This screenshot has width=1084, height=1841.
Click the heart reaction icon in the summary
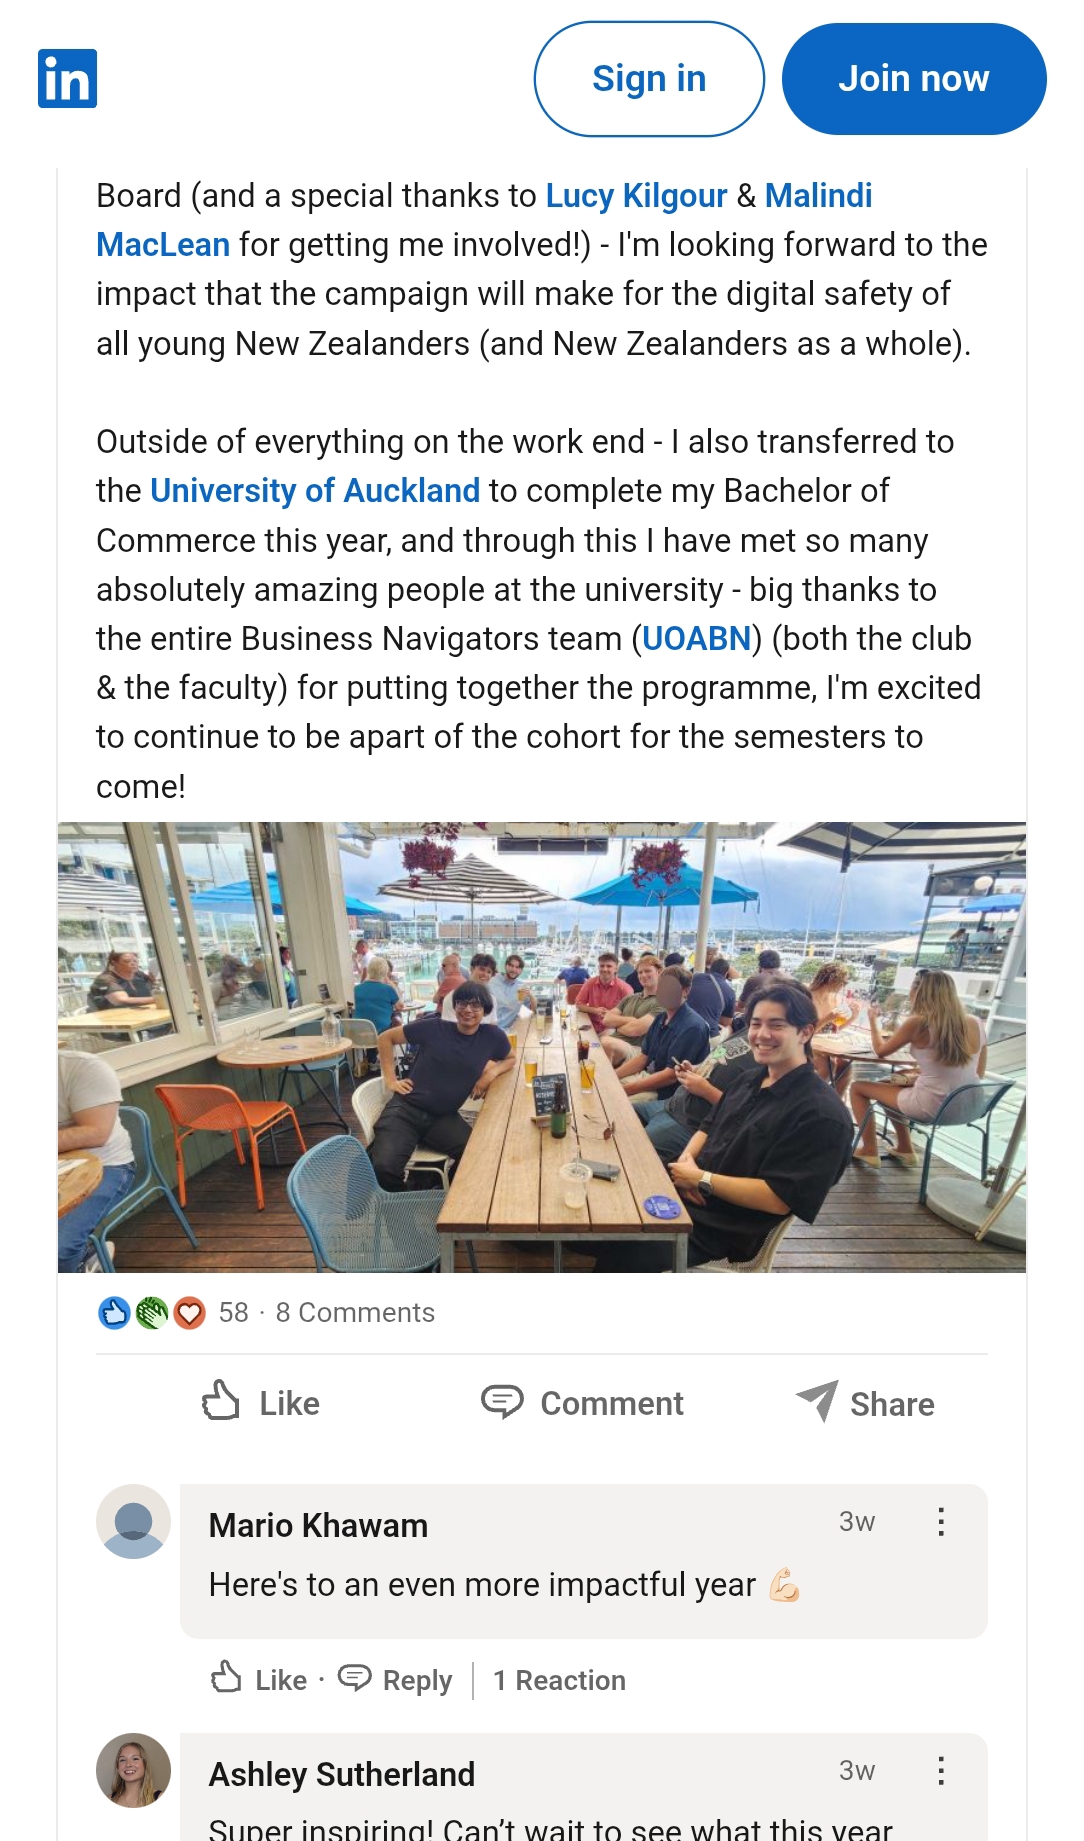tap(189, 1313)
